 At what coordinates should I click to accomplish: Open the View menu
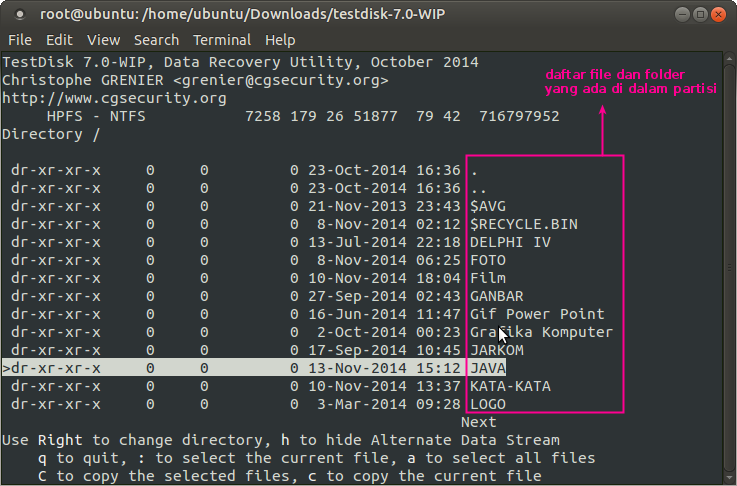[103, 40]
